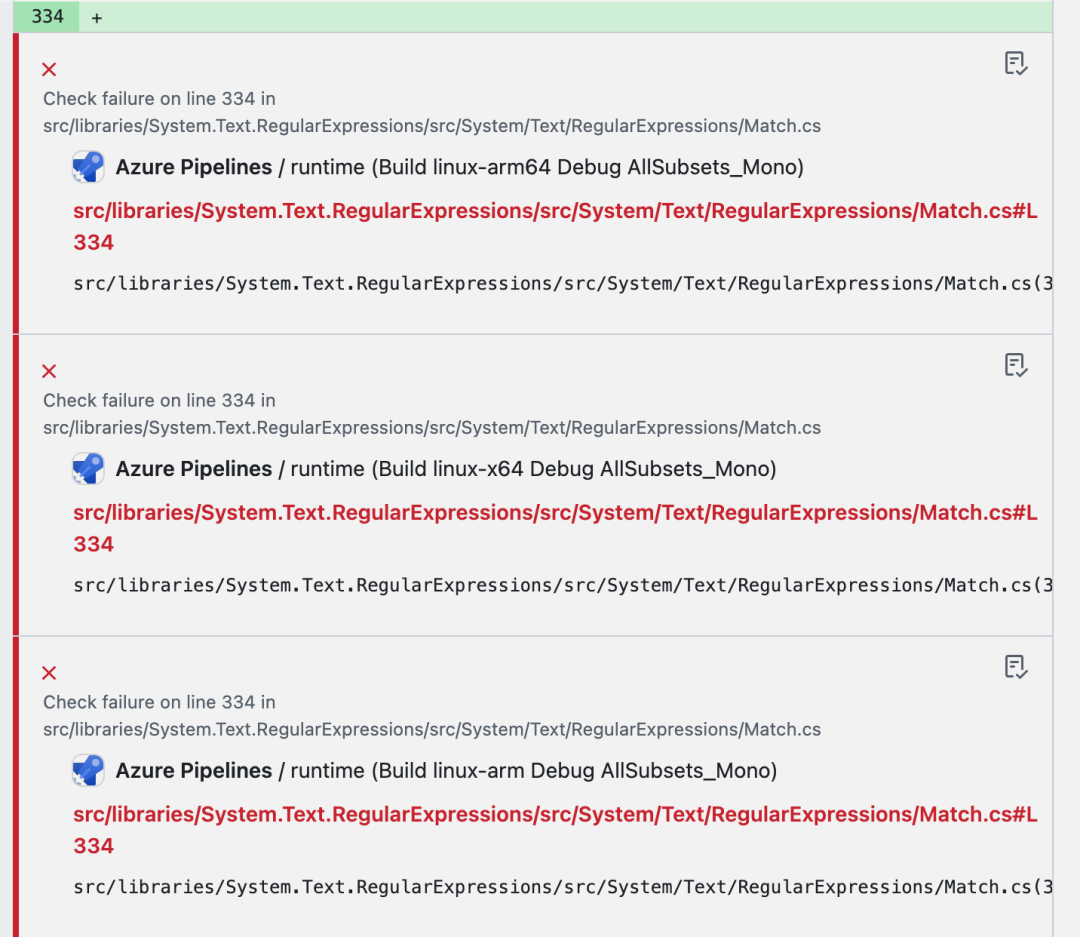This screenshot has height=937, width=1080.
Task: Follow red Match.cs#L334 link in linux-arm64 annotation
Action: [555, 211]
